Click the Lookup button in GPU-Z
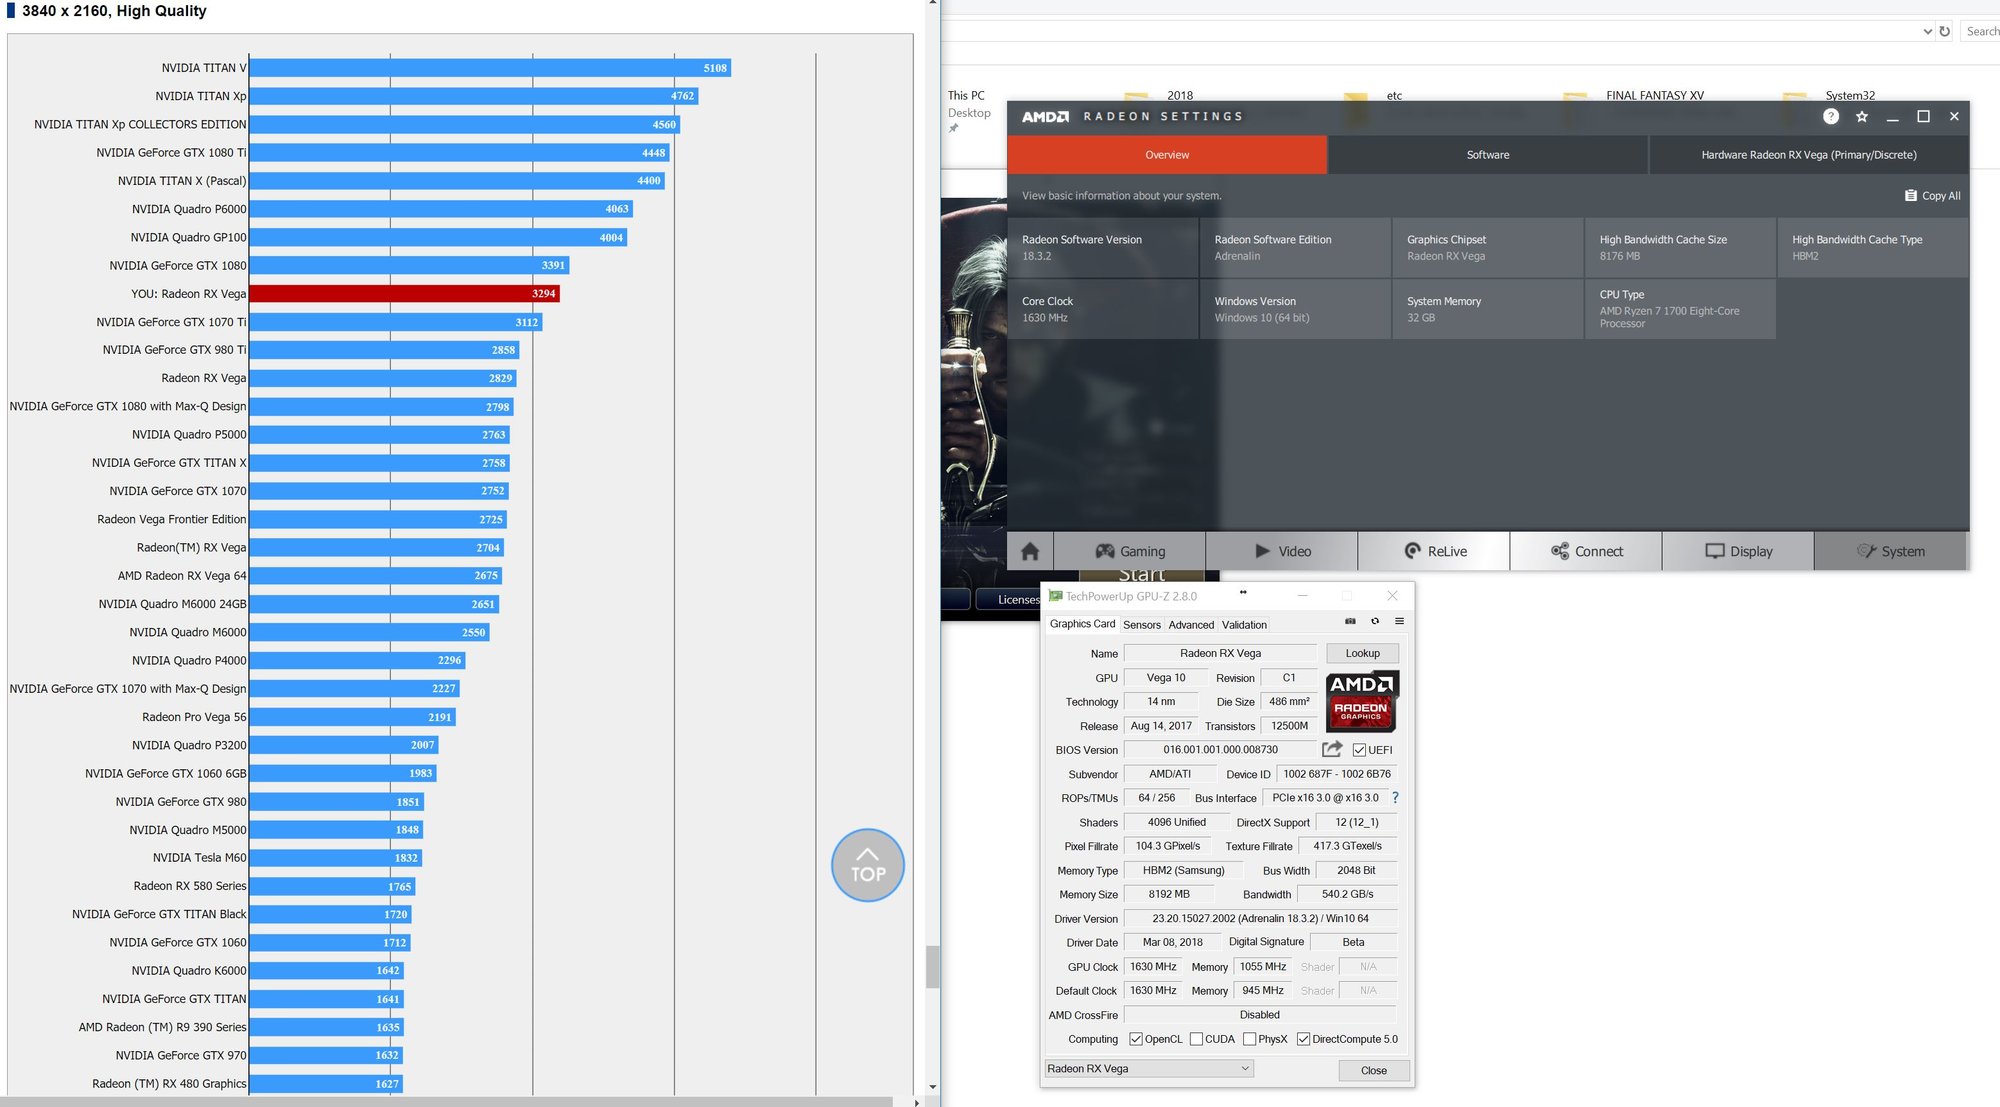 click(x=1362, y=652)
